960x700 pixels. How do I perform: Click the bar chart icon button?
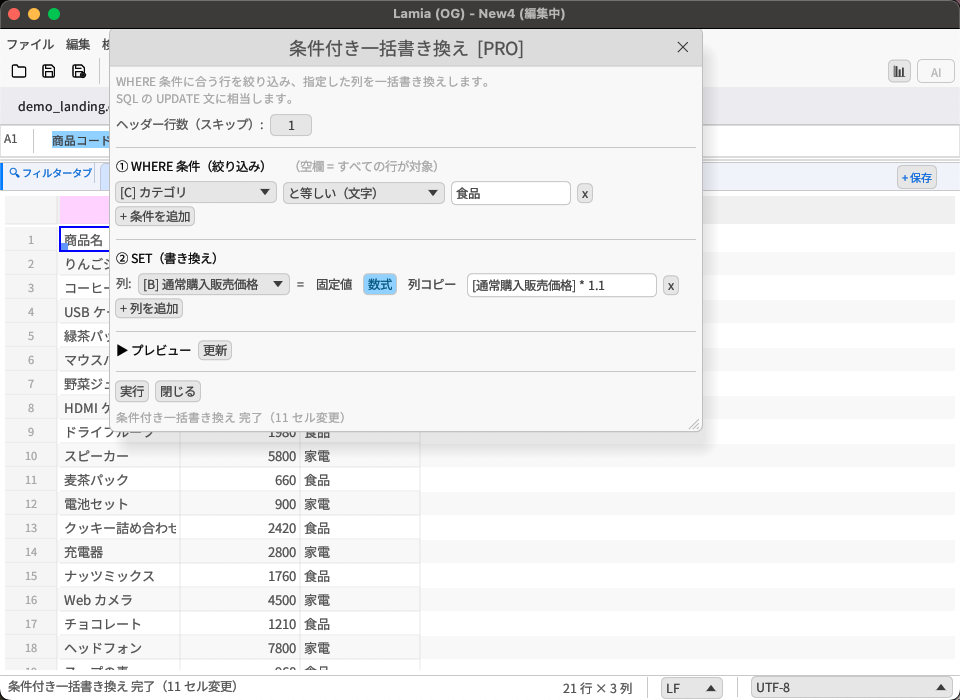coord(899,72)
